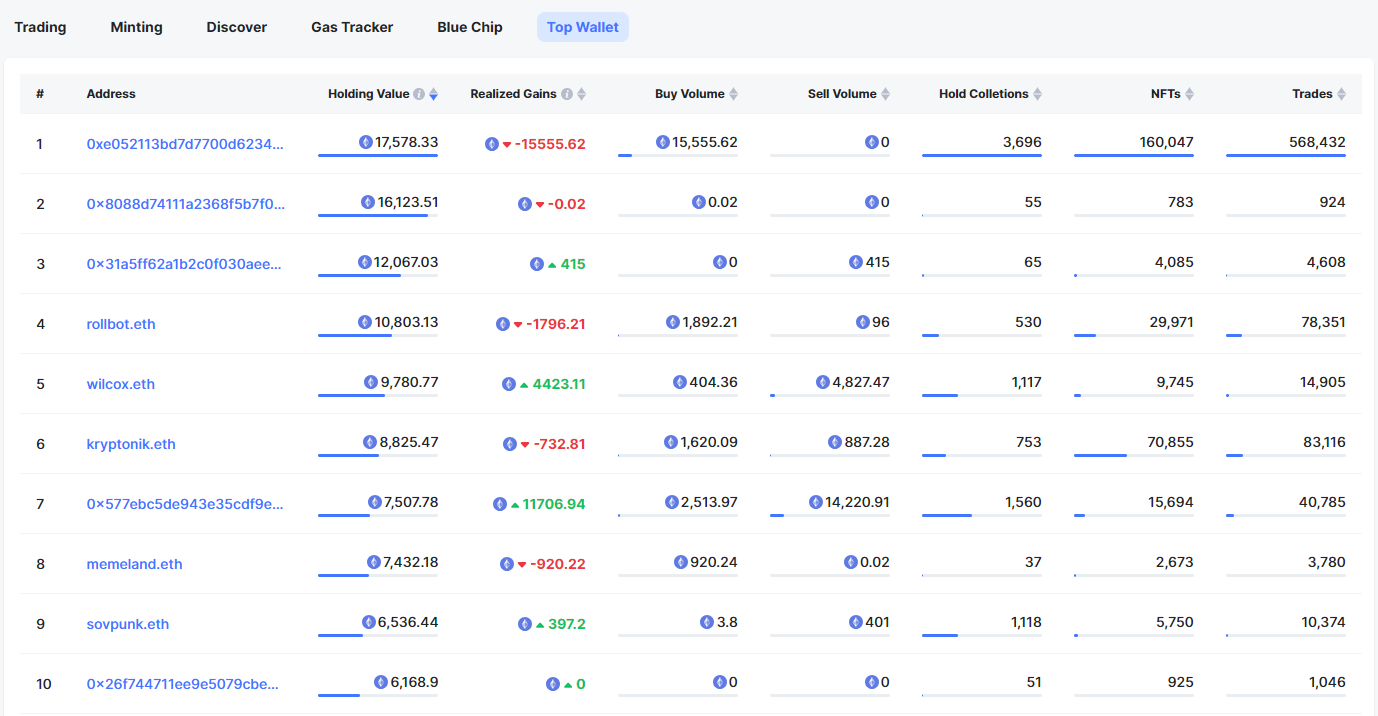Open rollbot.eth wallet address
Screen dimensions: 1378x716
point(121,324)
